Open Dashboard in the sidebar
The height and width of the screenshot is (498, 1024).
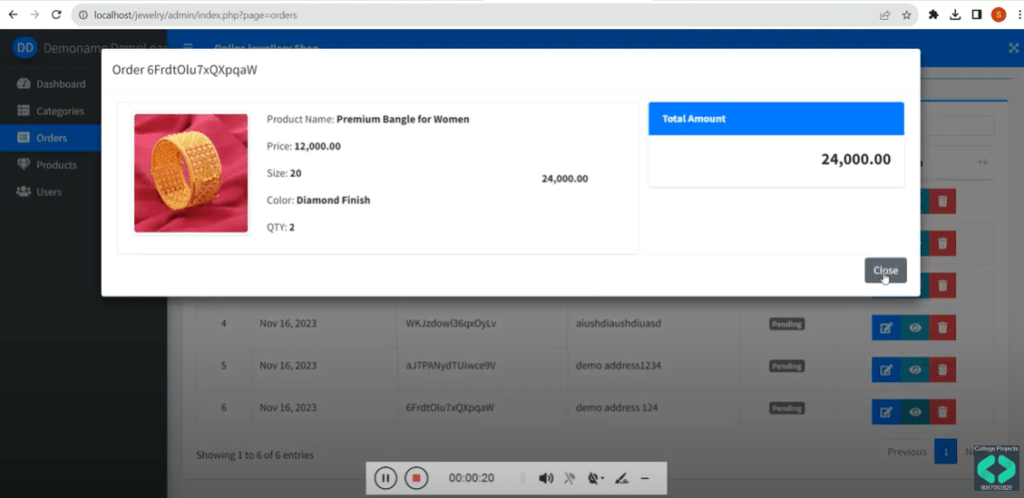pyautogui.click(x=51, y=84)
